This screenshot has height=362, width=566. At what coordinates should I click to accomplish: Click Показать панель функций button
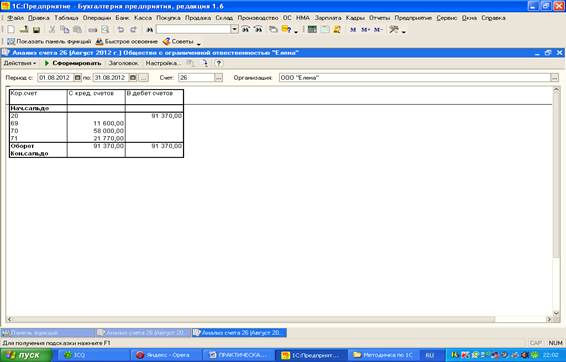point(49,42)
